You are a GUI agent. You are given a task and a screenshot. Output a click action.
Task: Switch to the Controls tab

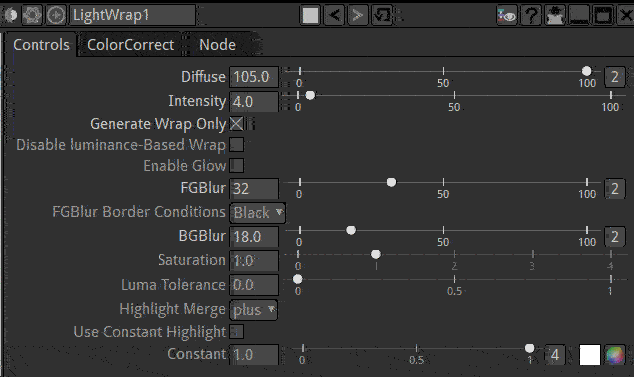pos(41,44)
